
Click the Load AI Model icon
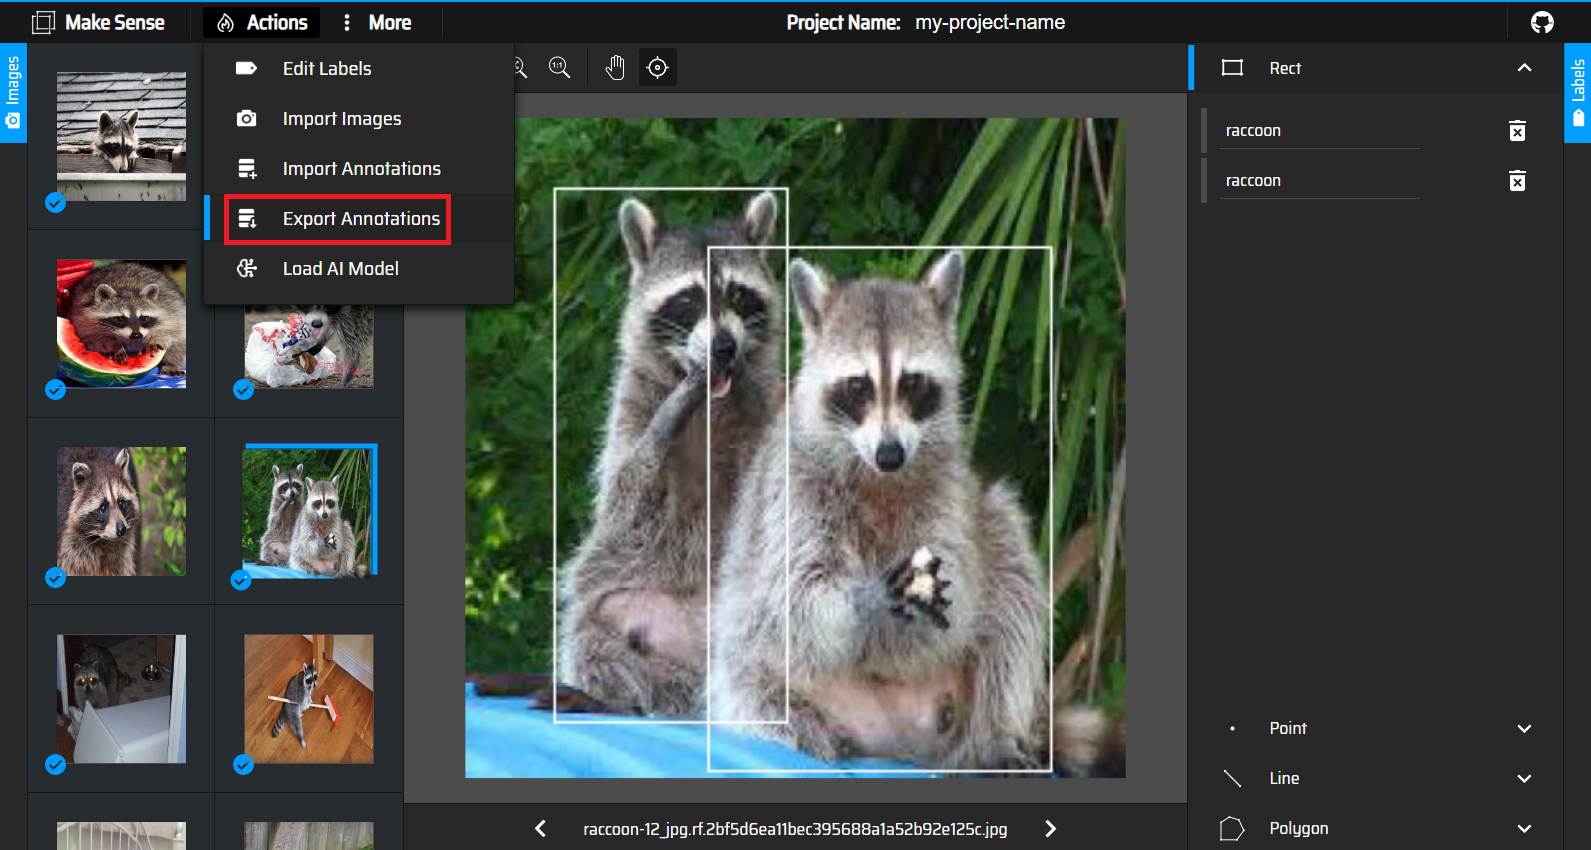[x=247, y=268]
